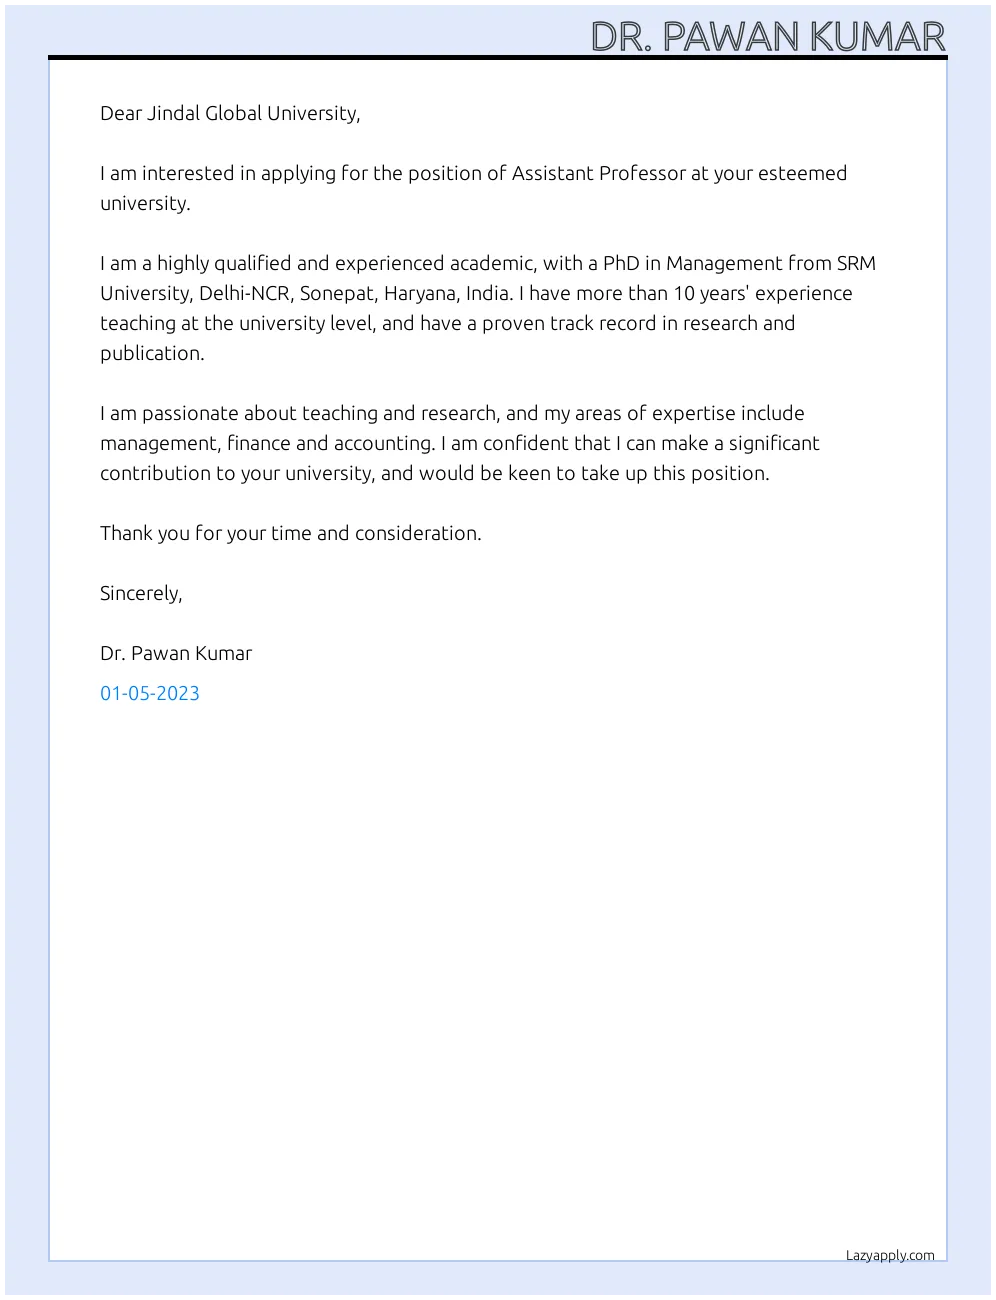Click the Dear Jindal Global University greeting
Screen dimensions: 996x1300
click(x=229, y=113)
